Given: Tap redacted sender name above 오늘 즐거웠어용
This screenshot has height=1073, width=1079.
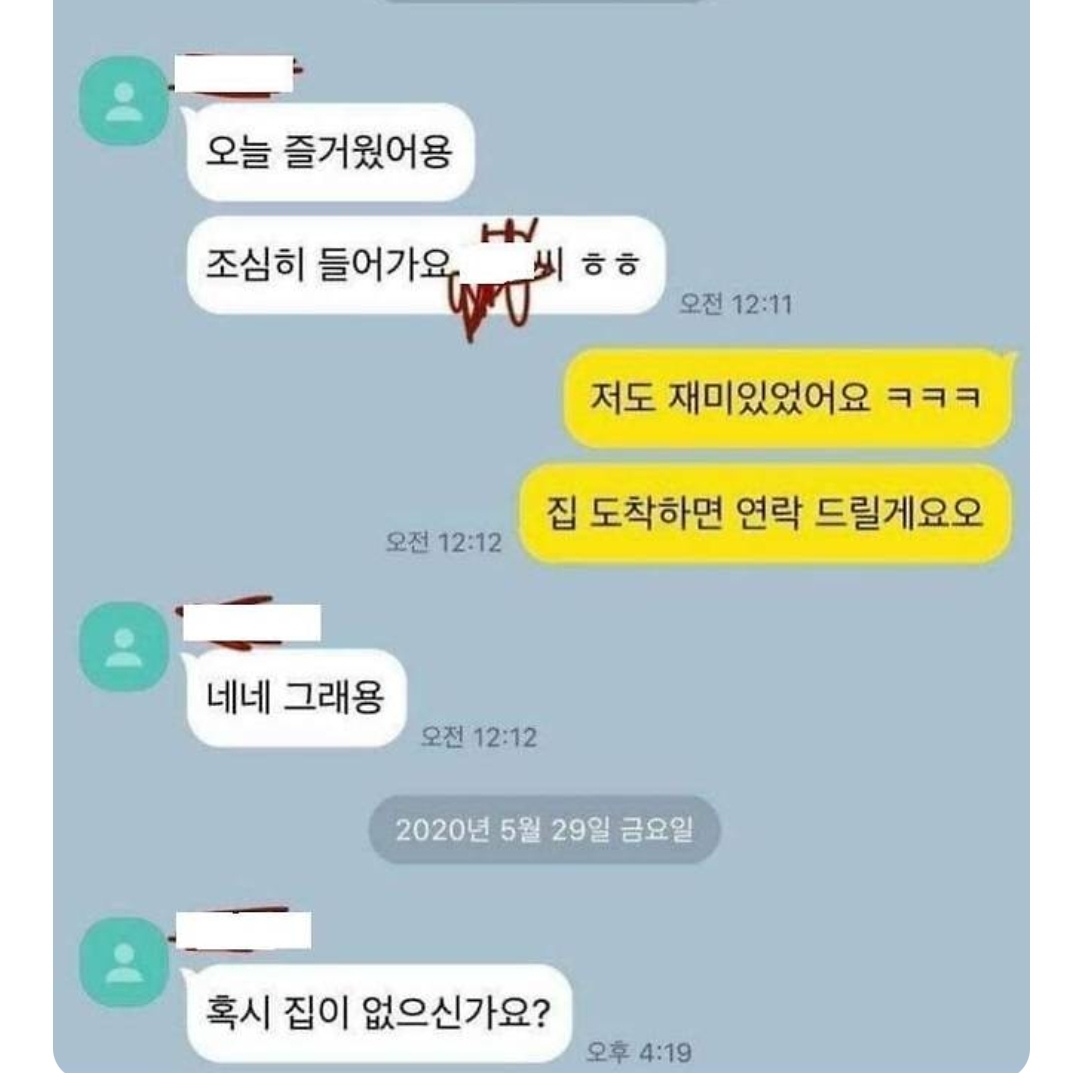Looking at the screenshot, I should coord(234,74).
